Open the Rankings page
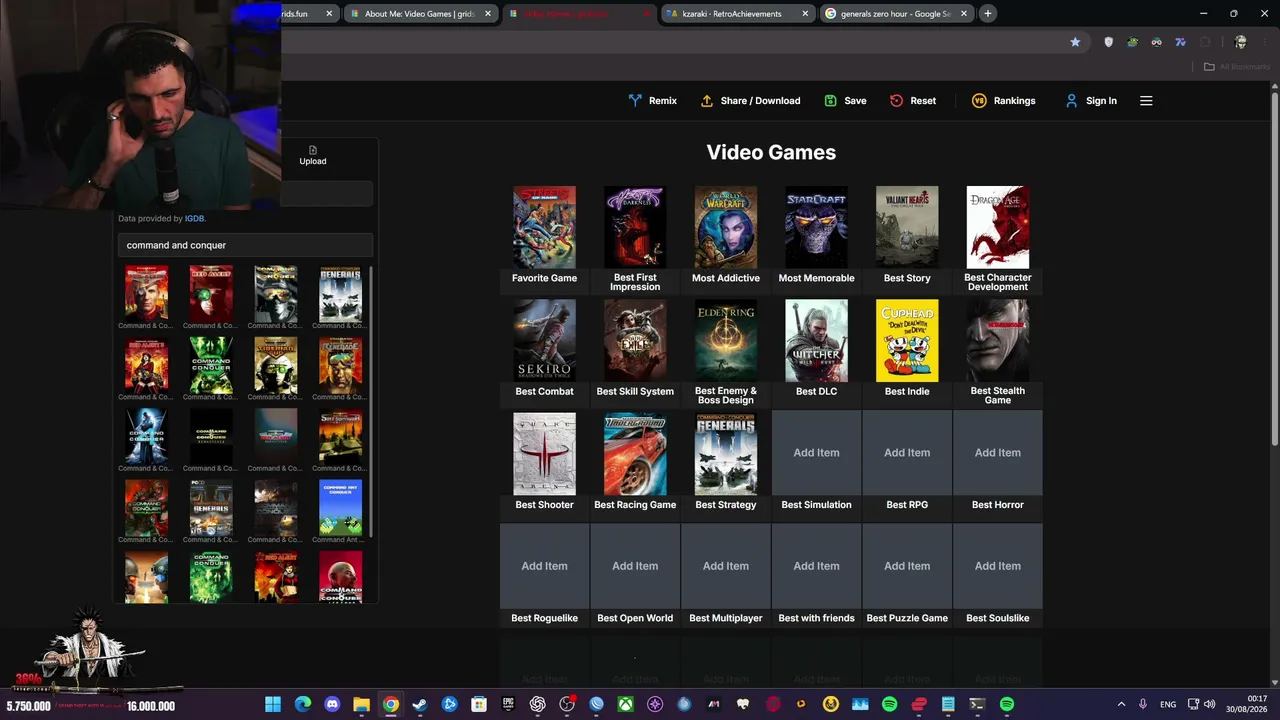Screen dimensions: 1280x720 click(x=1003, y=101)
